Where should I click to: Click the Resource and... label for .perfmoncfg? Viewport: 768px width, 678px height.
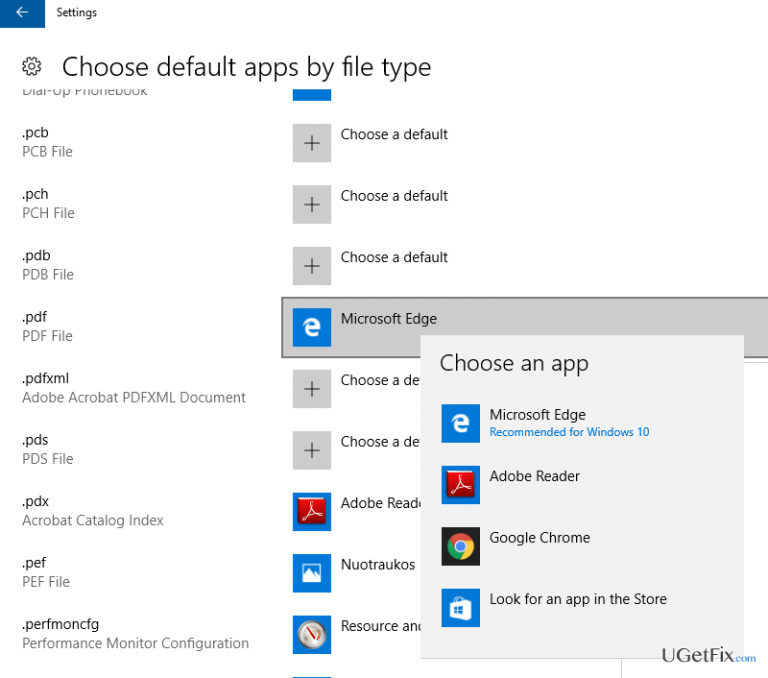pos(380,626)
